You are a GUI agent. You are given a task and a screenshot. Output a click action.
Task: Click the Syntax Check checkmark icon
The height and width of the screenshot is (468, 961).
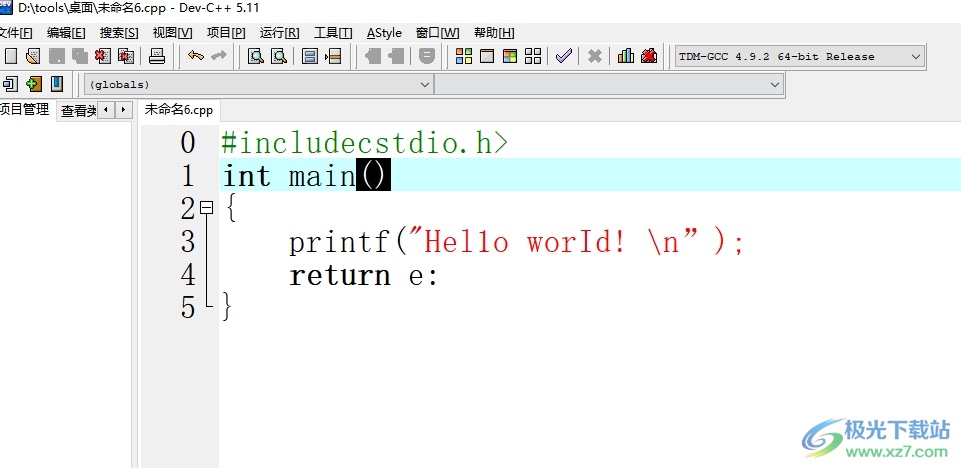coord(564,56)
